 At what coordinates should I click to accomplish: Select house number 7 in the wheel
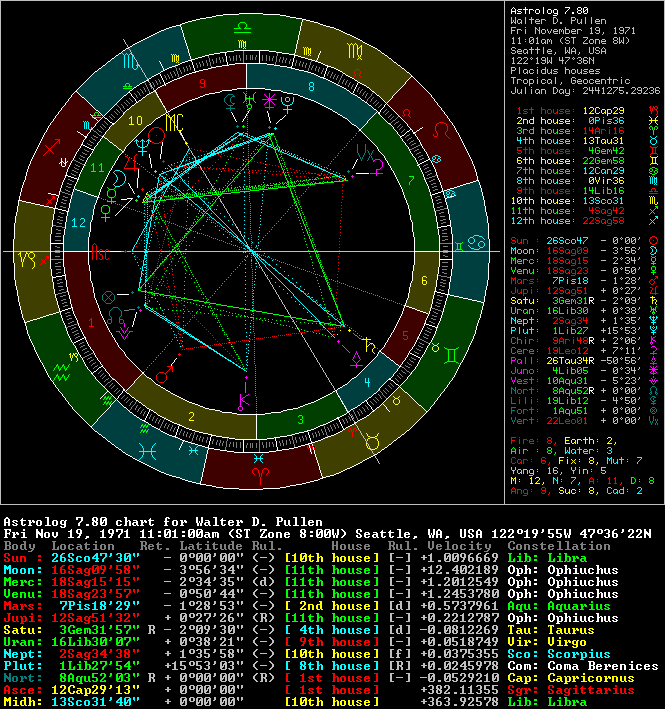(411, 181)
